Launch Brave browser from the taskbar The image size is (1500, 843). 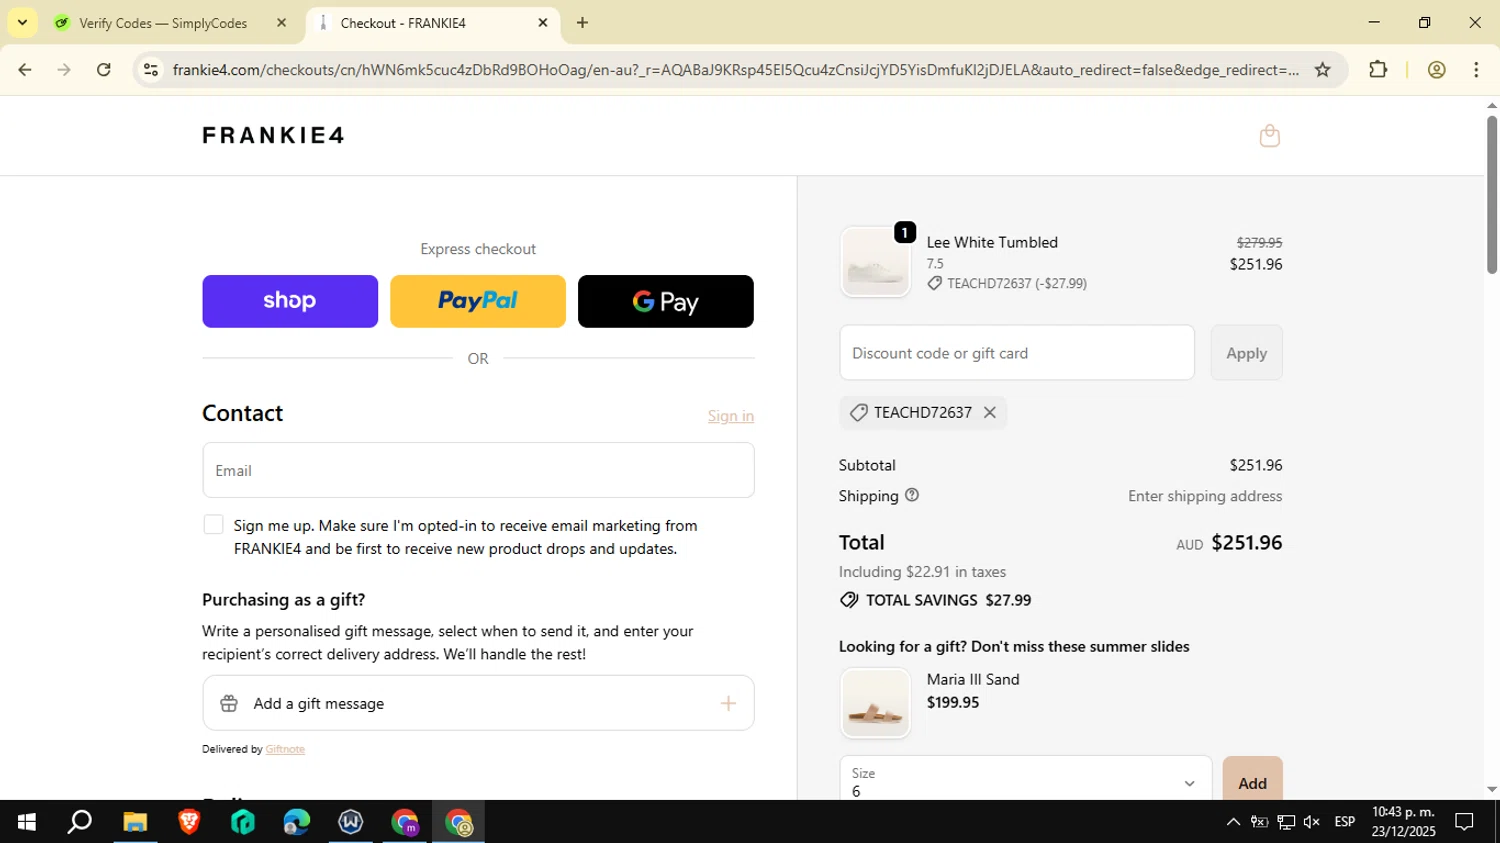189,822
